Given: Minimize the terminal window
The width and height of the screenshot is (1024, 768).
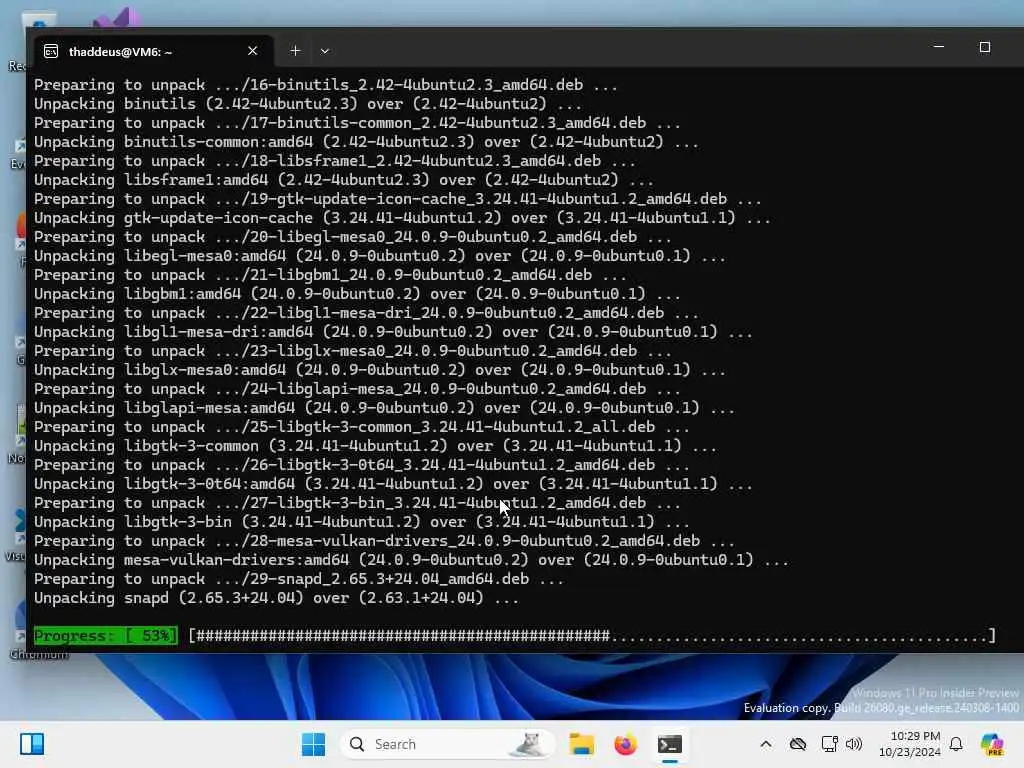Looking at the screenshot, I should pyautogui.click(x=938, y=47).
